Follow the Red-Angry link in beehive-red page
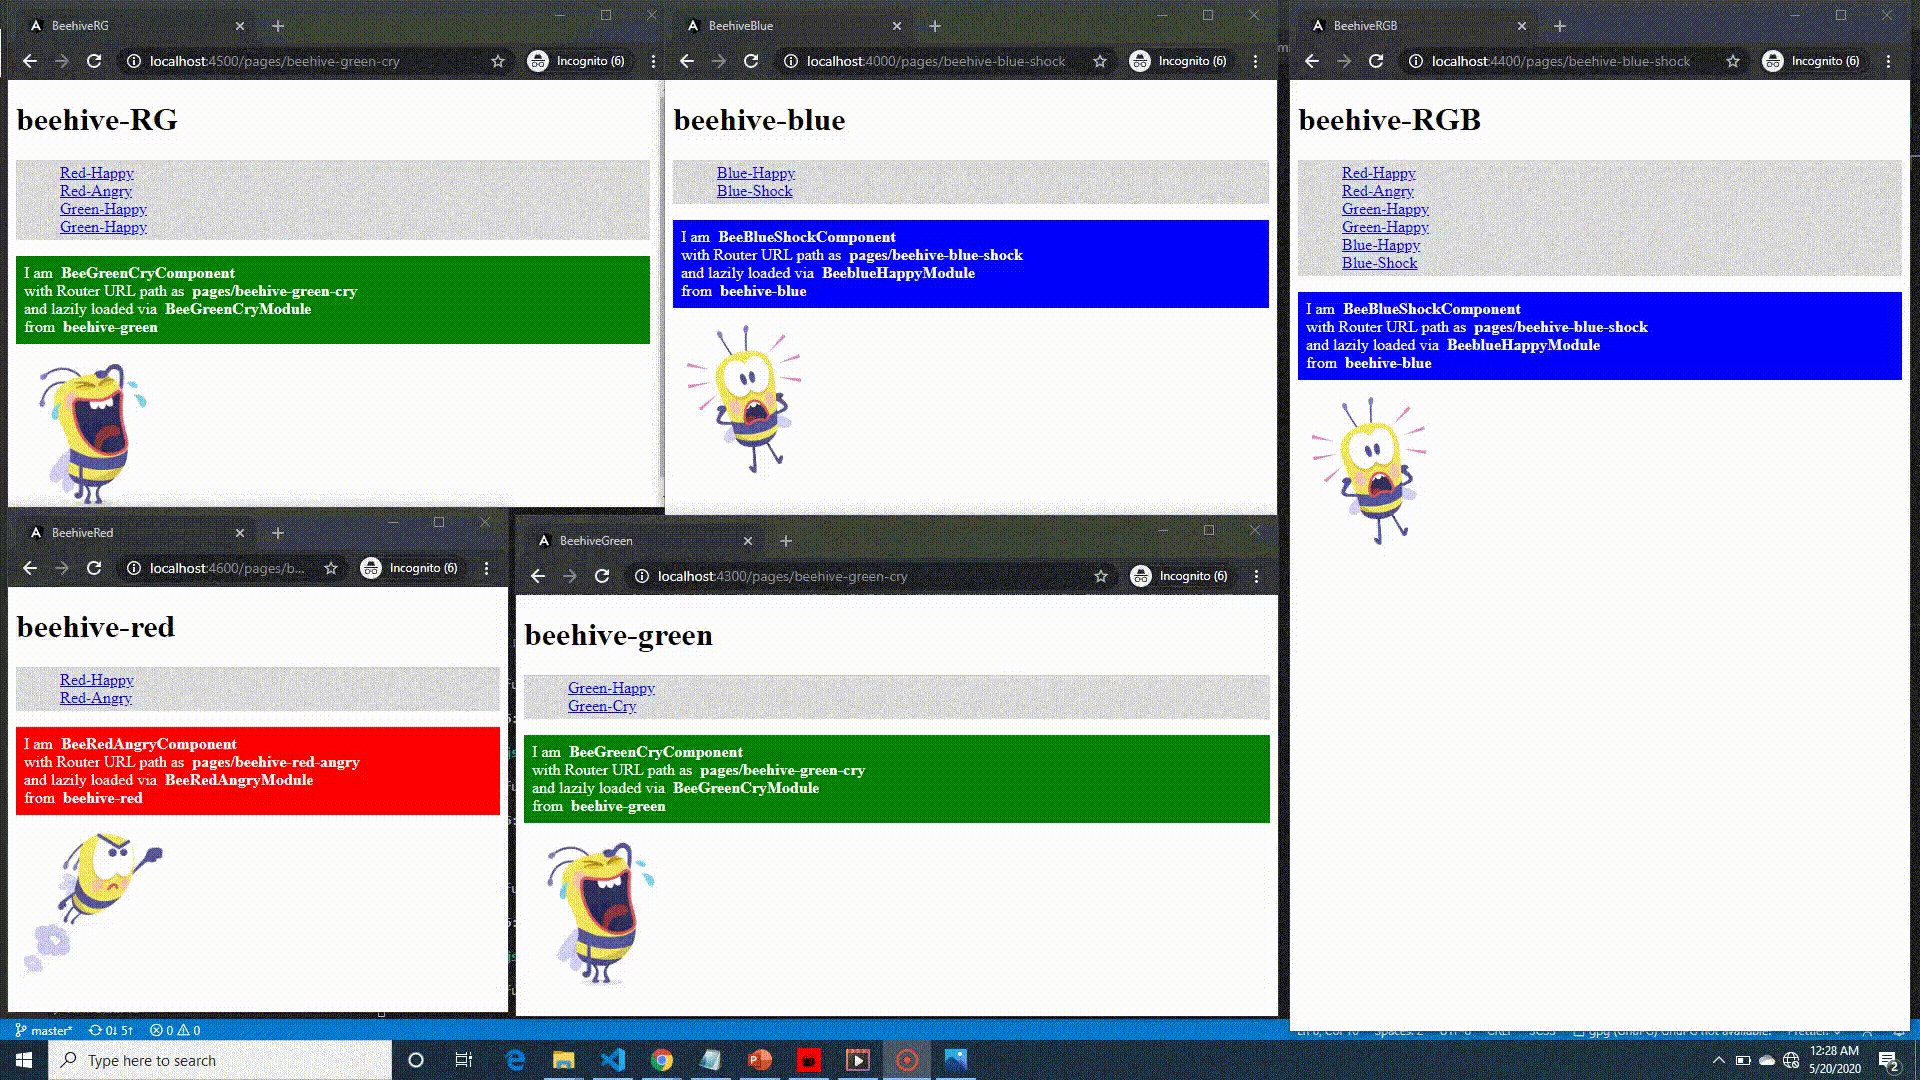 (x=95, y=698)
